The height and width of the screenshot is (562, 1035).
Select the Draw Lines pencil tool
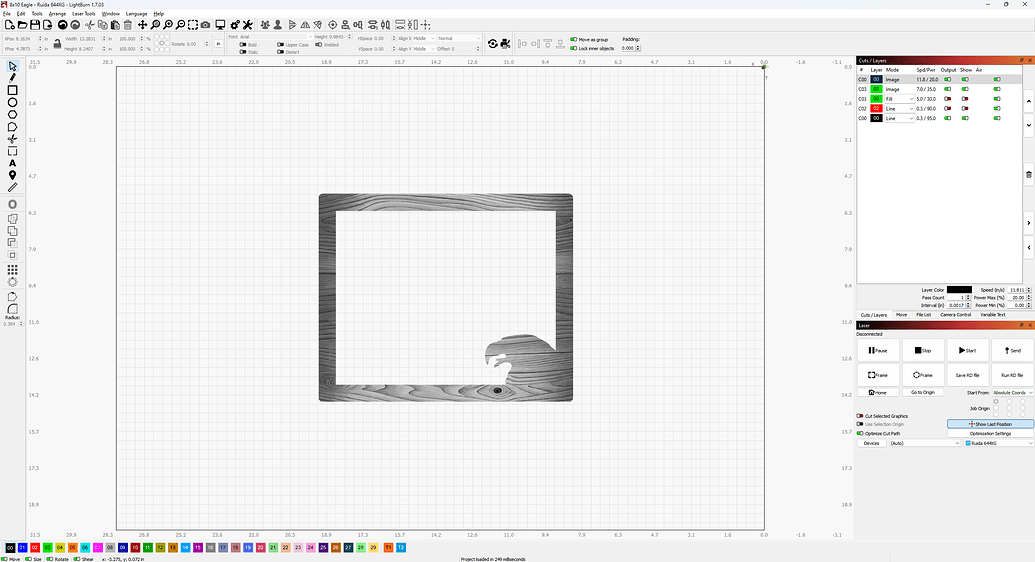pos(13,78)
